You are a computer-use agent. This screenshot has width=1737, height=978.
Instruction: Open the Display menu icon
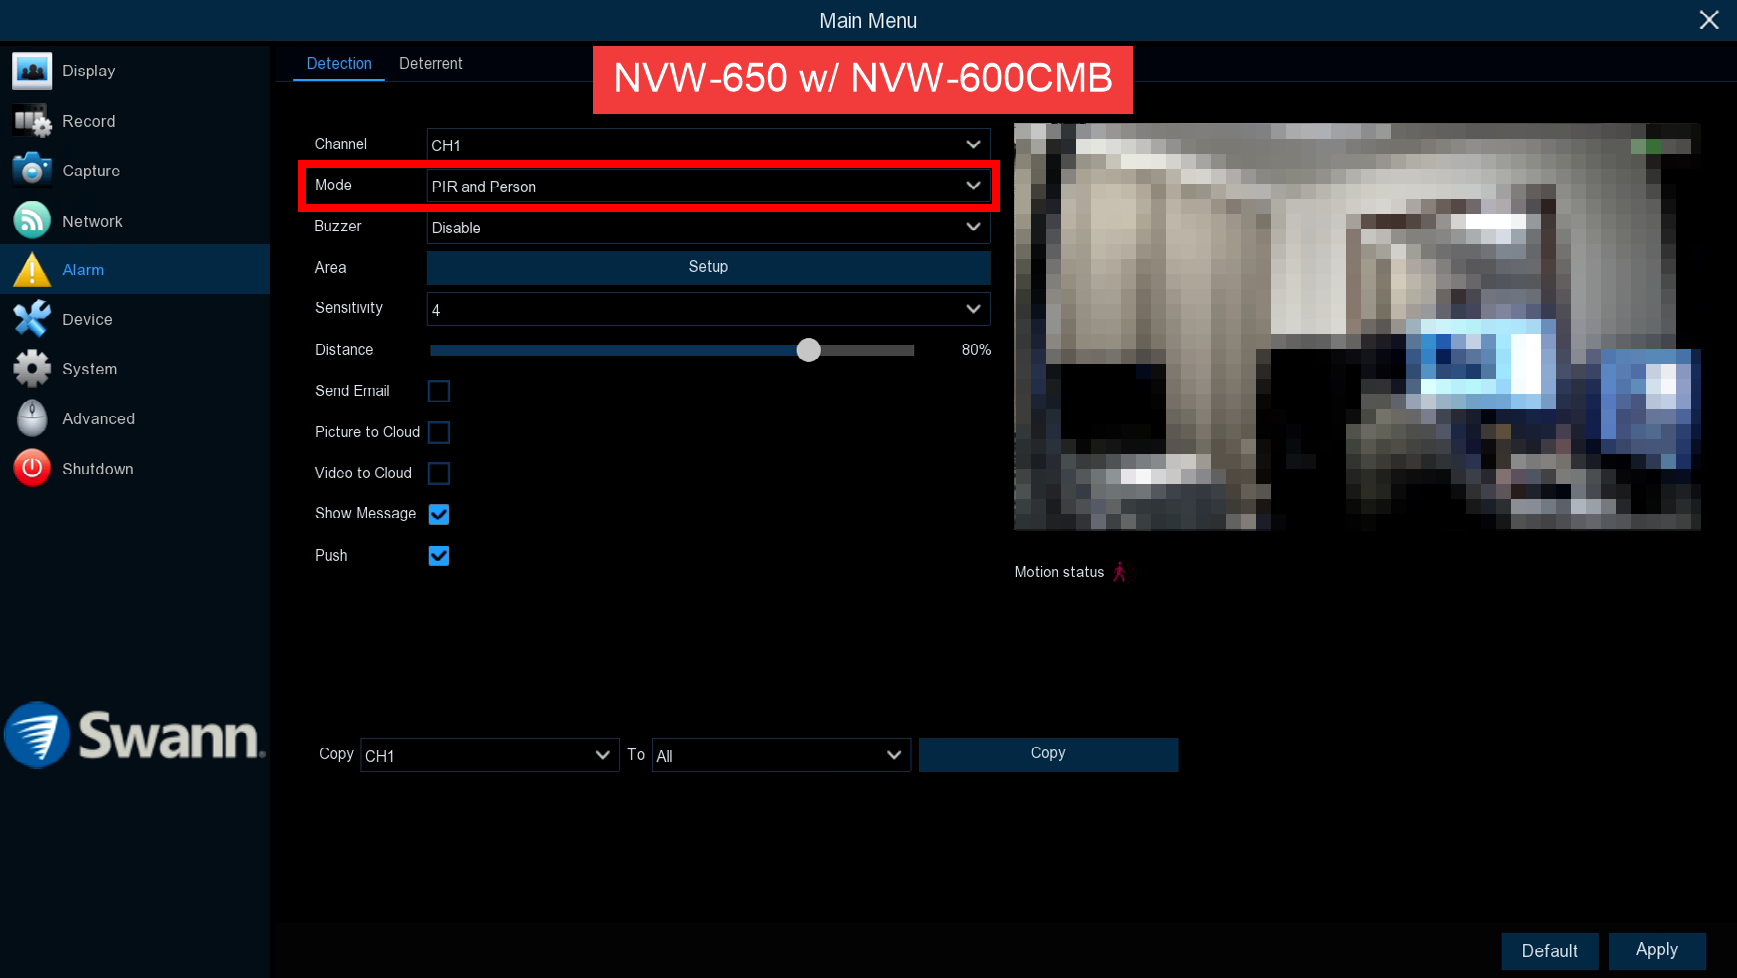click(x=32, y=71)
